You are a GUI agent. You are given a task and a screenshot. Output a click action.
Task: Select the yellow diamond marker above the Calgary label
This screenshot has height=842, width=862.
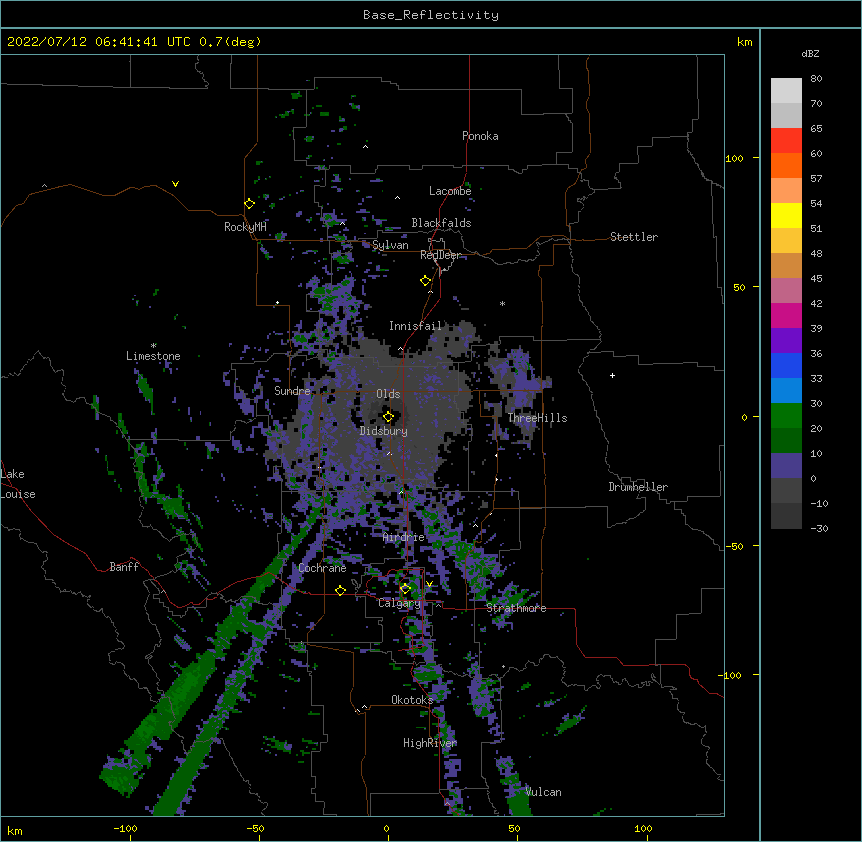(405, 589)
